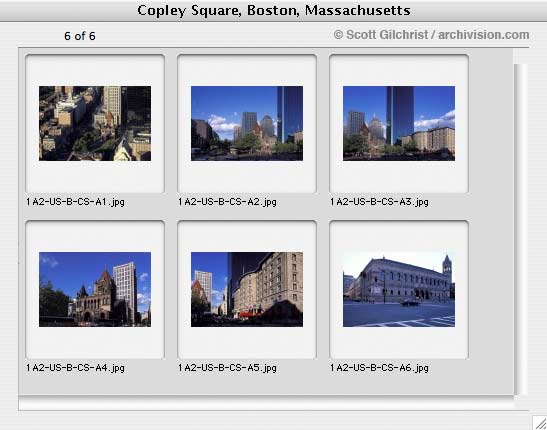Select the A5 hotel facade thumbnail

pyautogui.click(x=247, y=289)
